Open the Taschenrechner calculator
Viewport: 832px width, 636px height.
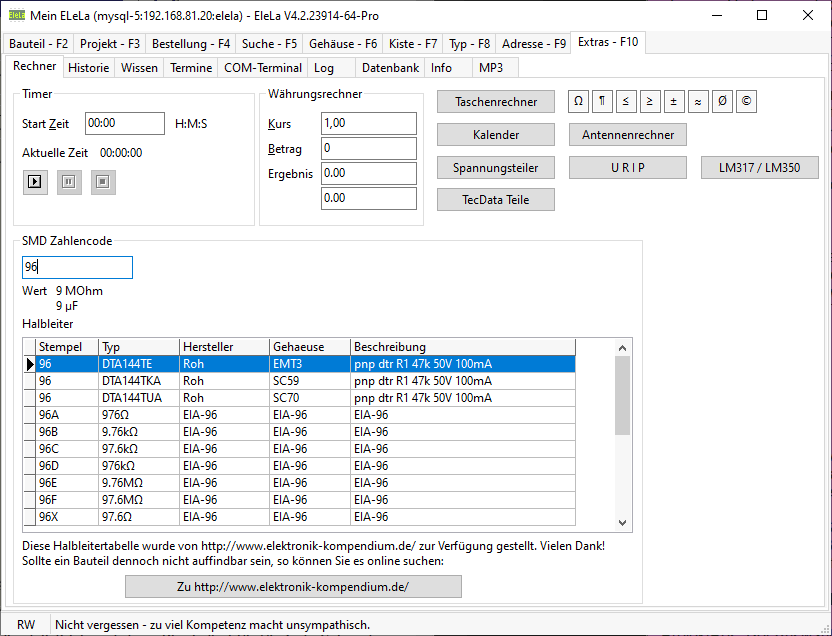coord(496,102)
